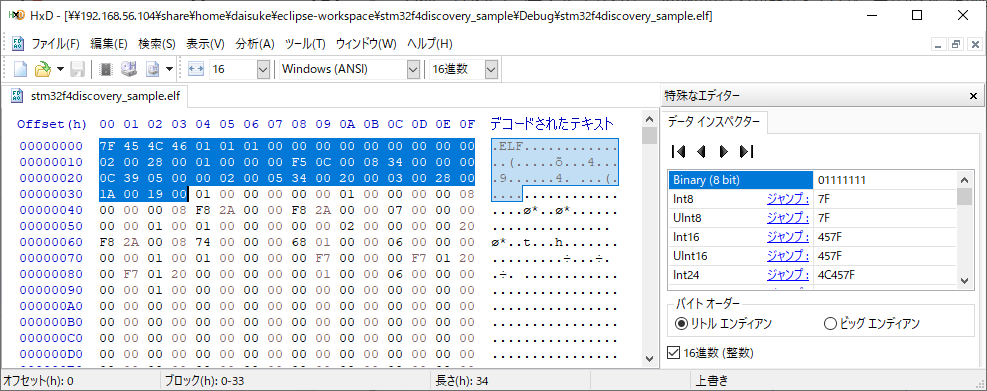Image resolution: width=987 pixels, height=391 pixels.
Task: Click the 上書き overwrite mode indicator
Action: (712, 381)
